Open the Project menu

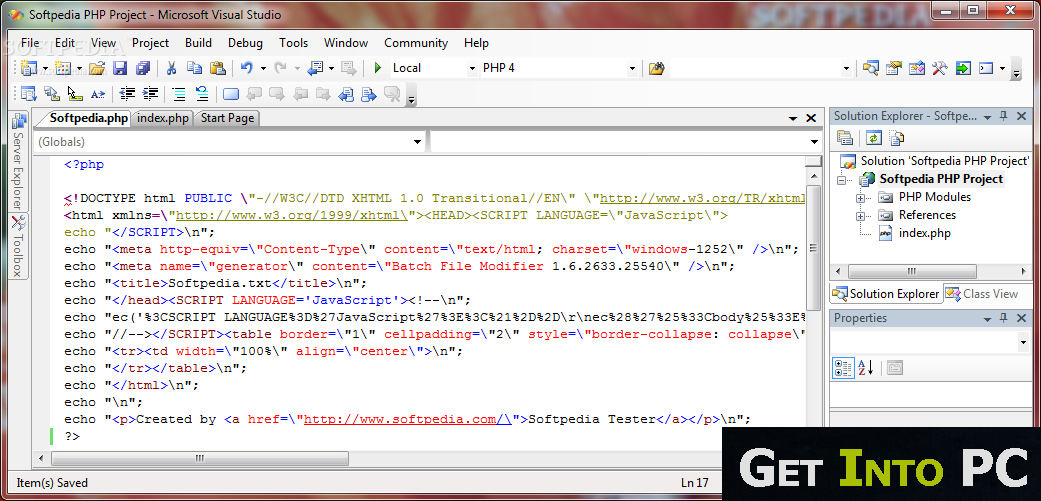point(150,42)
